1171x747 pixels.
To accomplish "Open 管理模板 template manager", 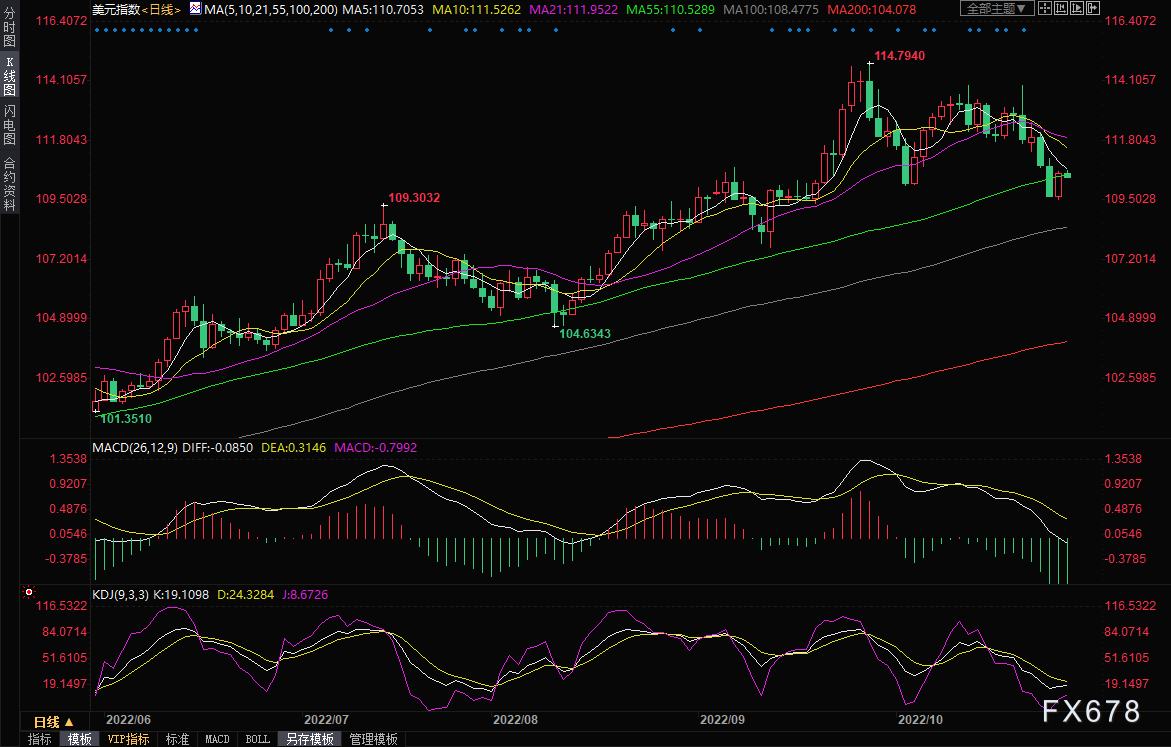I will pyautogui.click(x=372, y=739).
